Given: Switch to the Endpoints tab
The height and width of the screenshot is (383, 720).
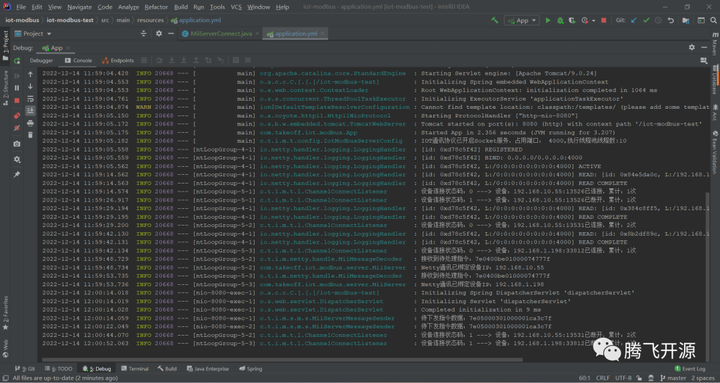Looking at the screenshot, I should [x=118, y=60].
